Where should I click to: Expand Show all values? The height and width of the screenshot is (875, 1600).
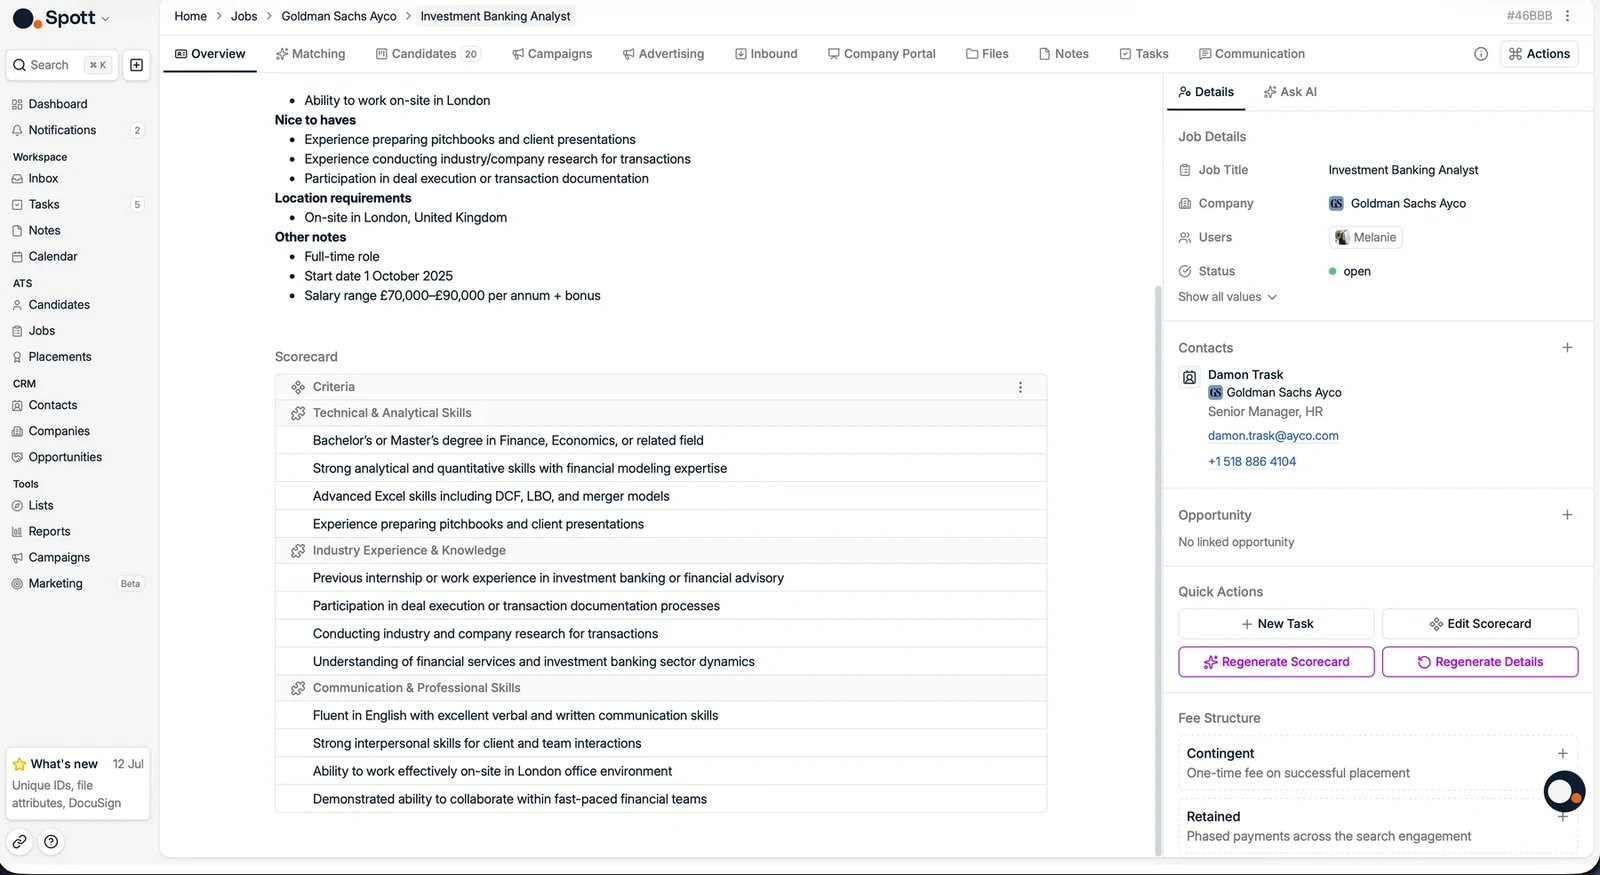point(1227,297)
